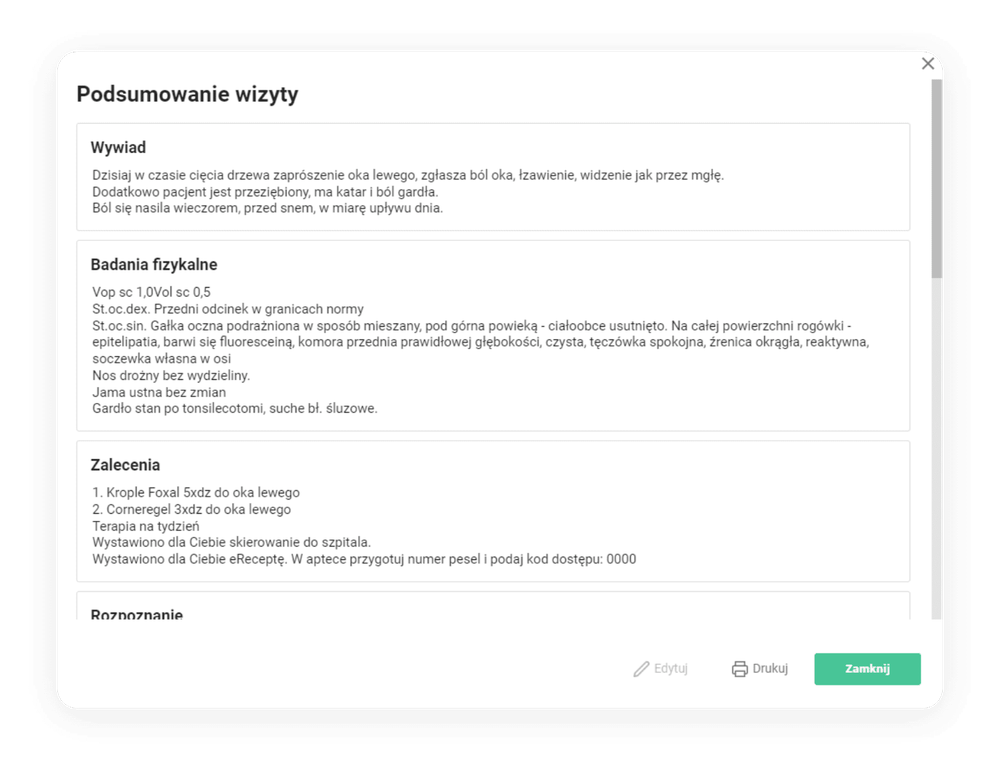The height and width of the screenshot is (772, 1000).
Task: Close the visit summary with the X icon
Action: [x=928, y=64]
